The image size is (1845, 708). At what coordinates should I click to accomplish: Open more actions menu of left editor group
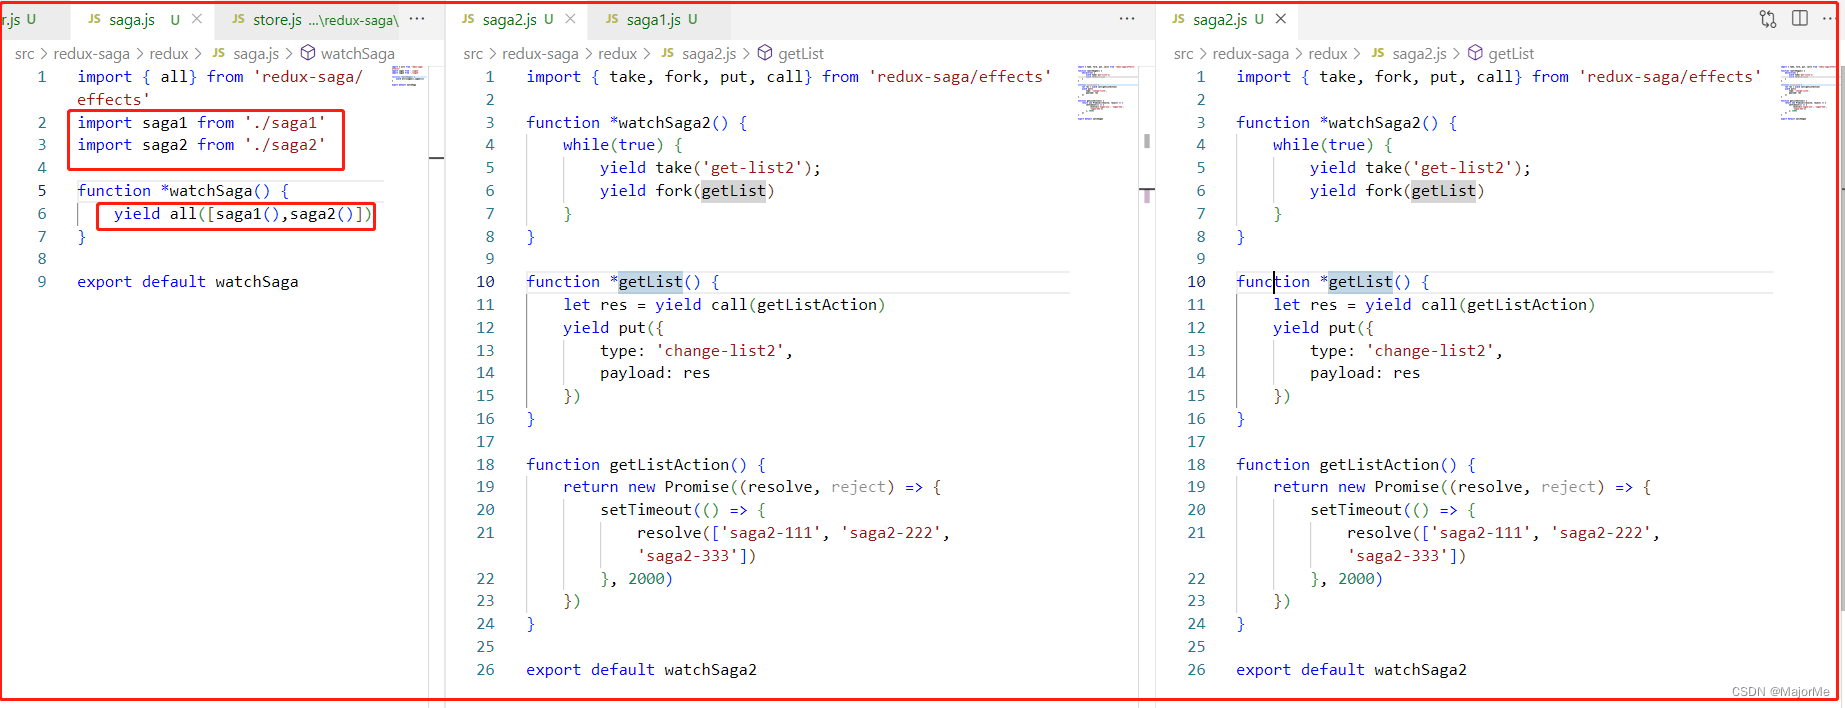pyautogui.click(x=417, y=19)
